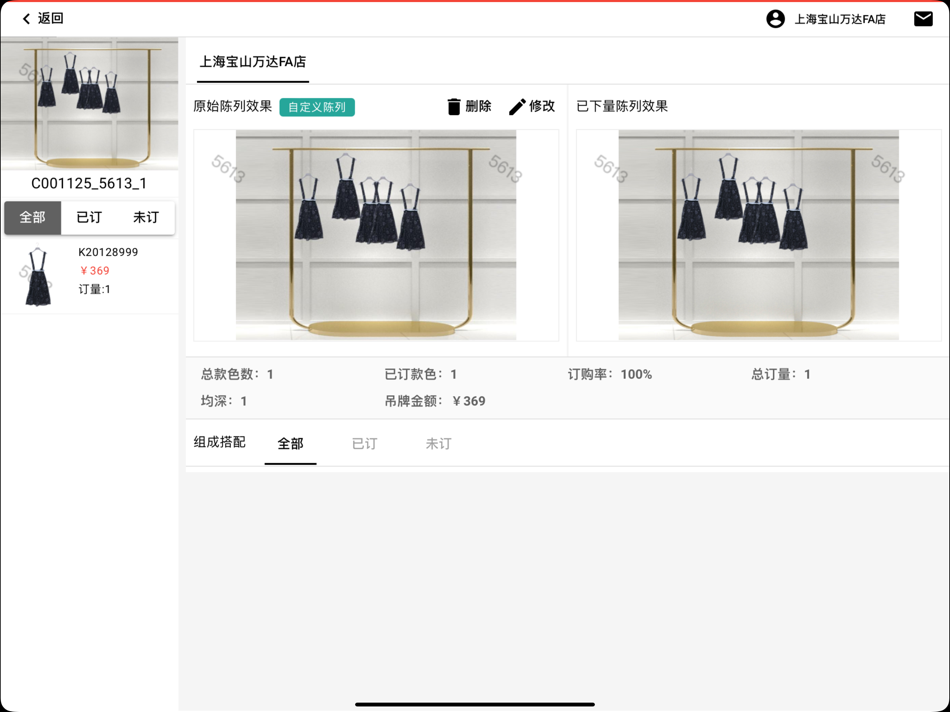950x712 pixels.
Task: Open the 未订 tab in lower tab bar
Action: 437,443
